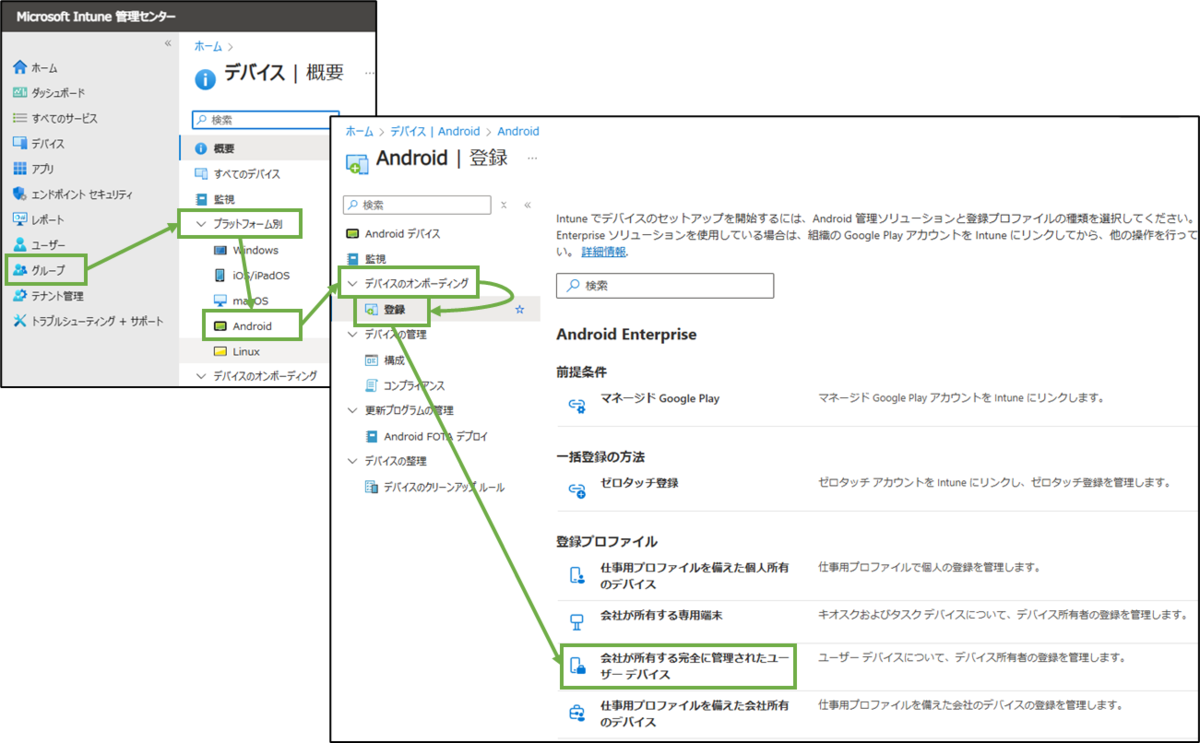This screenshot has height=743, width=1200.
Task: Open 会社が所有する完全に管理されたユーザー デバイス
Action: [x=695, y=666]
